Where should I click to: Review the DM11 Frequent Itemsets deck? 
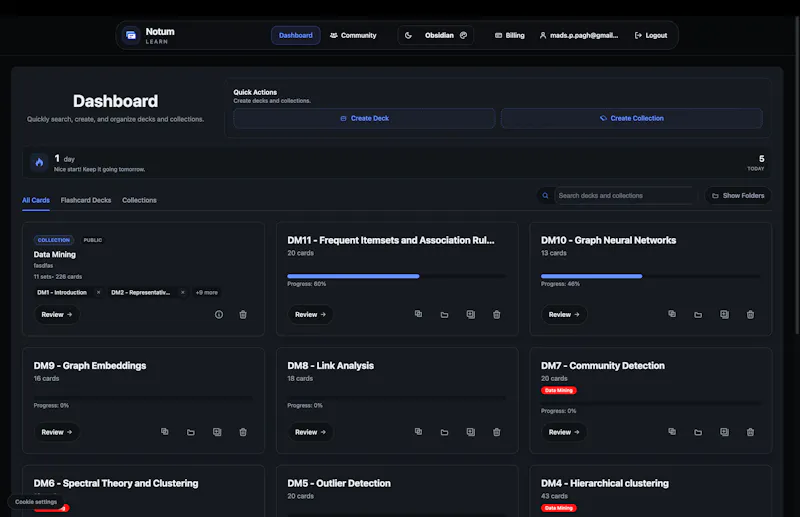tap(310, 314)
